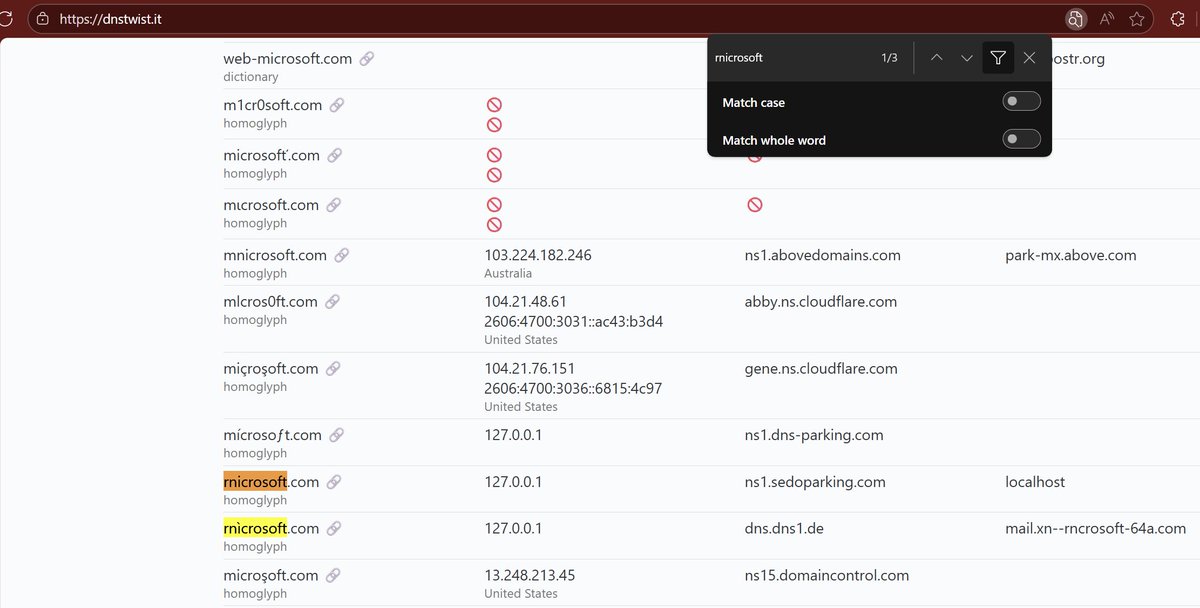Select nameserver dns.dns1.de
Screen dimensions: 1200x608
point(784,528)
